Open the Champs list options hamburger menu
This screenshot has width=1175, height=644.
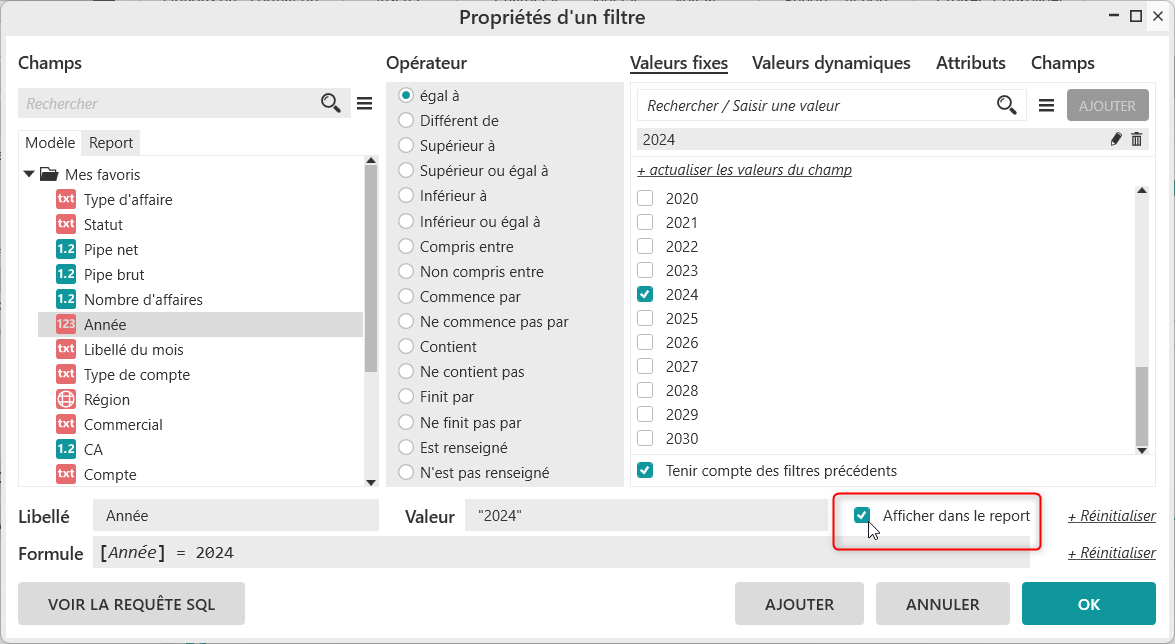(x=365, y=103)
